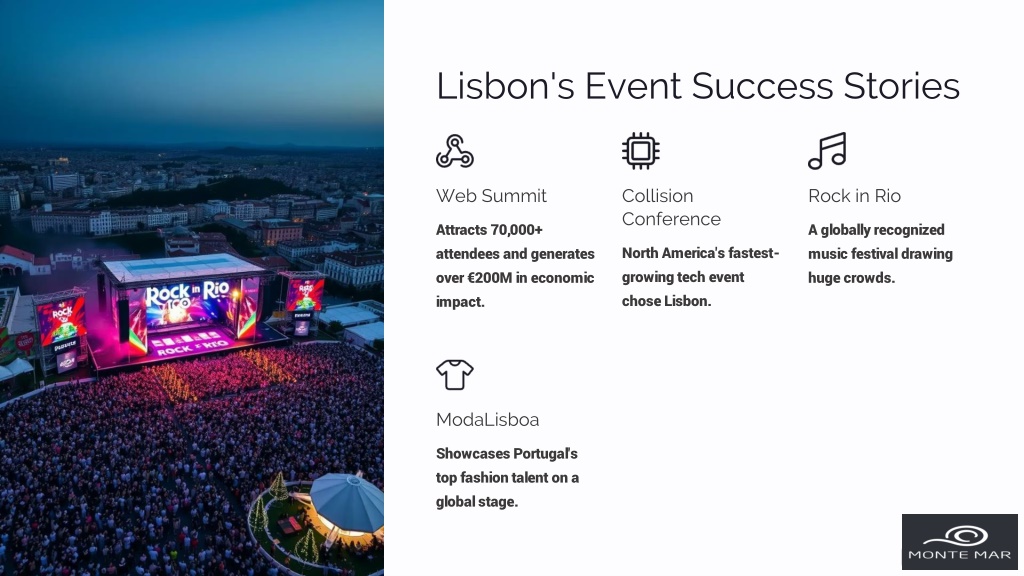
Task: Click the Collision Conference heading
Action: point(671,207)
